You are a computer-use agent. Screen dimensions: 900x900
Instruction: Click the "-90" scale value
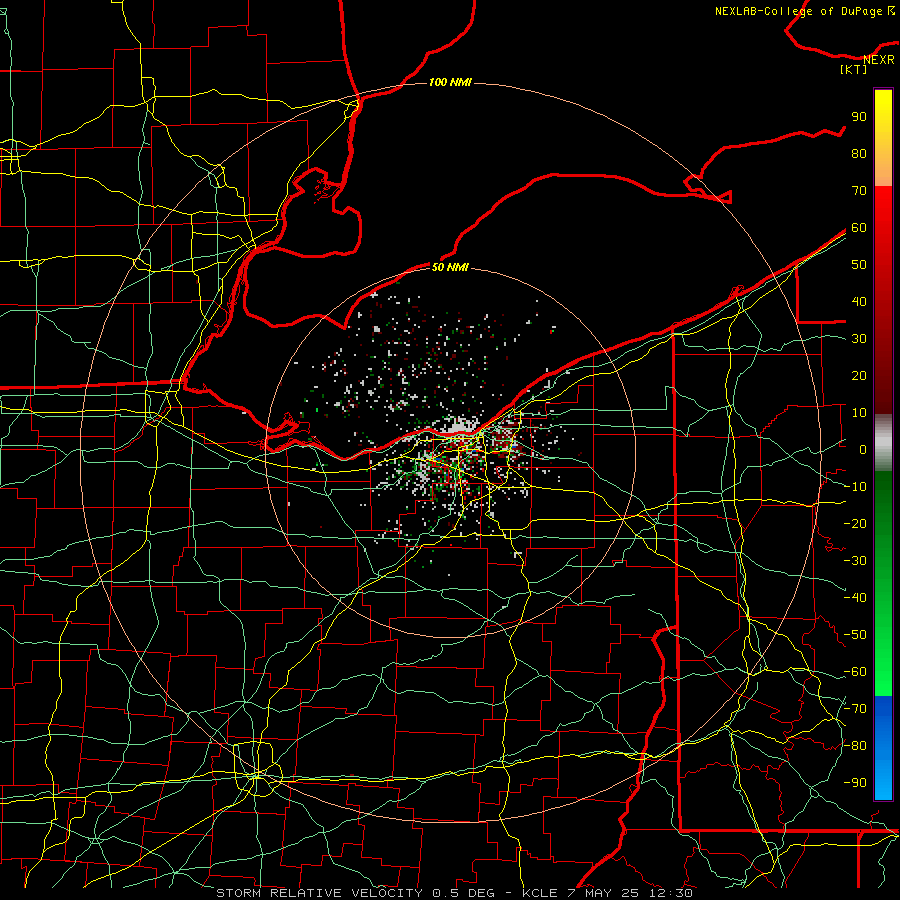[x=855, y=783]
